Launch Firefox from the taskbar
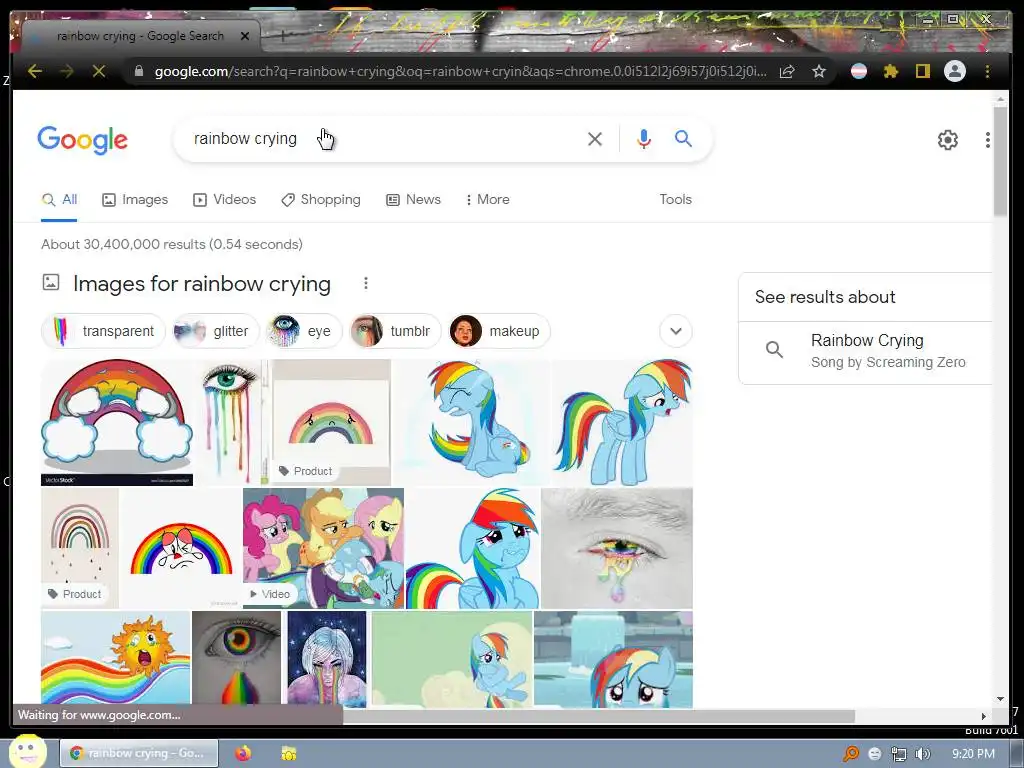1024x768 pixels. 243,753
